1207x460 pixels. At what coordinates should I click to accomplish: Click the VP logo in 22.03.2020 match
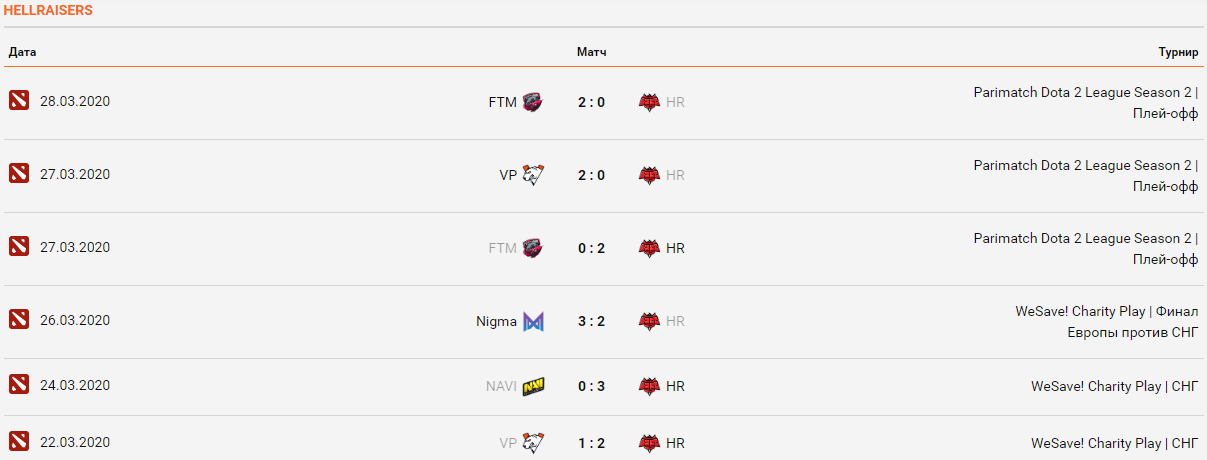(533, 442)
